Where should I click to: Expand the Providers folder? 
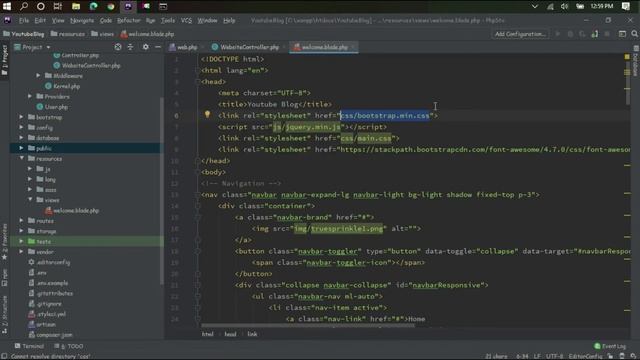pos(30,96)
